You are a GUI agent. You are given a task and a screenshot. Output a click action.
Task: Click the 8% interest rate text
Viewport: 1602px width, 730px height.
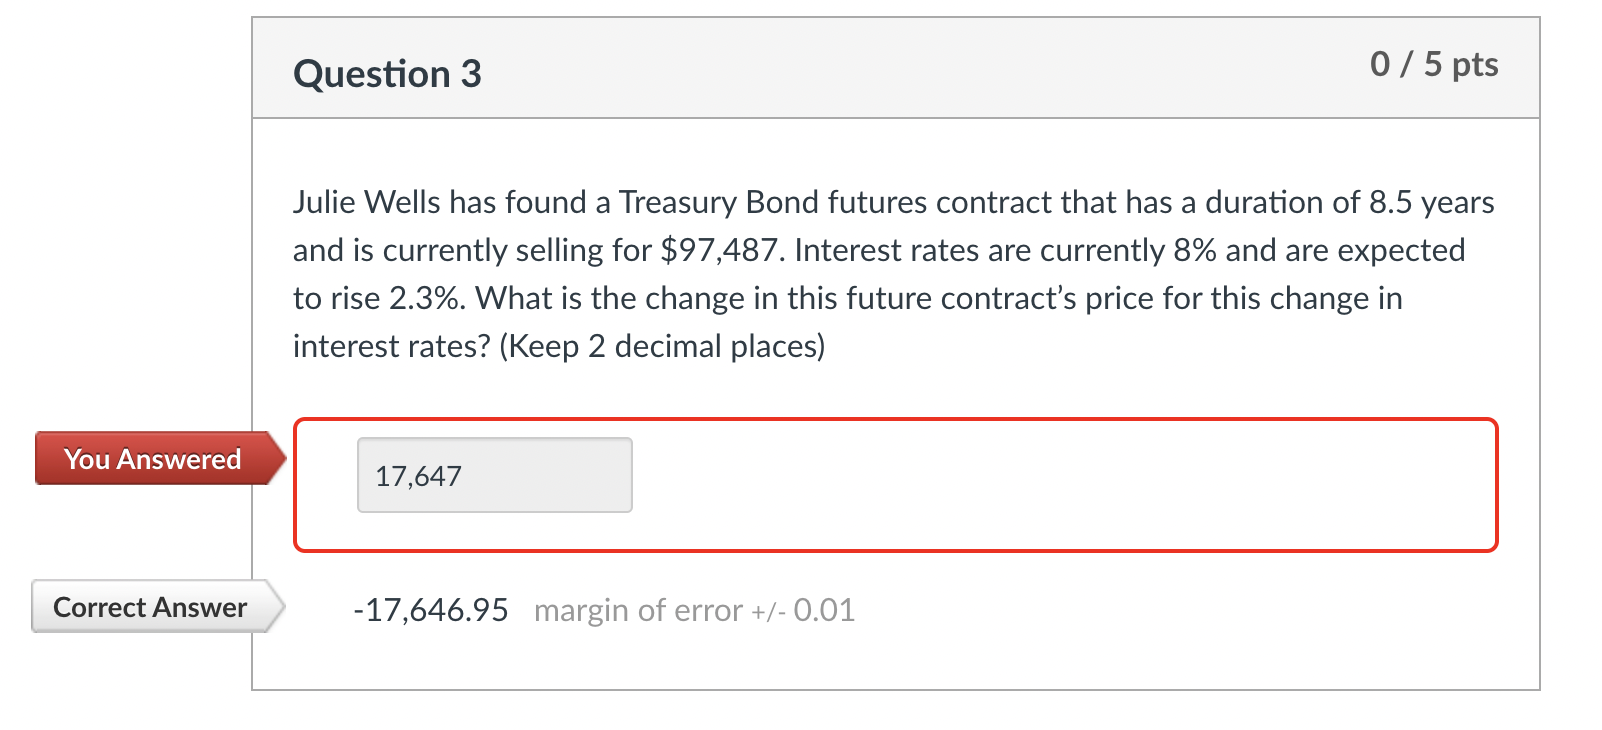(1195, 250)
